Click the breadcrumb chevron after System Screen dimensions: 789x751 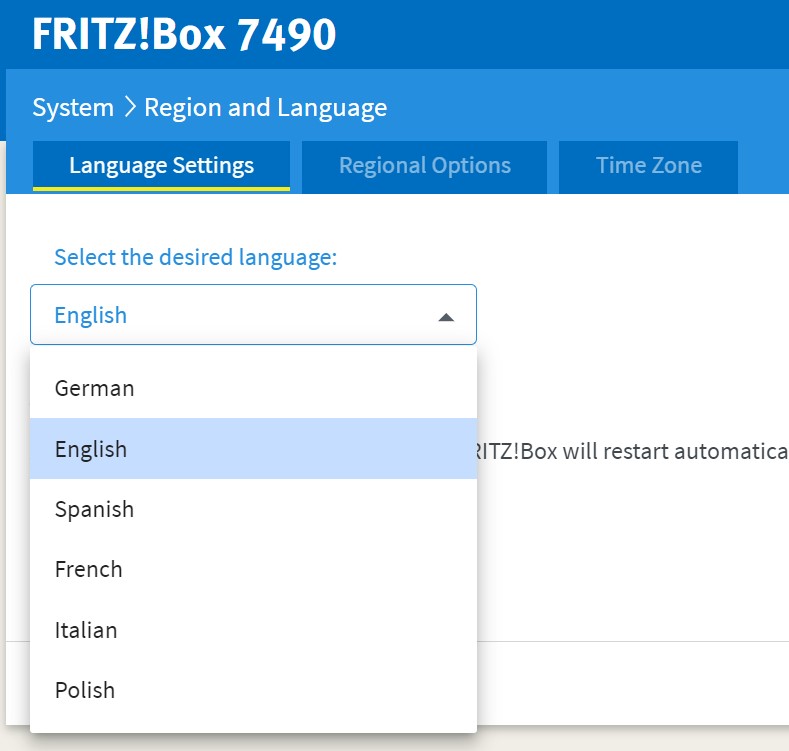click(129, 108)
